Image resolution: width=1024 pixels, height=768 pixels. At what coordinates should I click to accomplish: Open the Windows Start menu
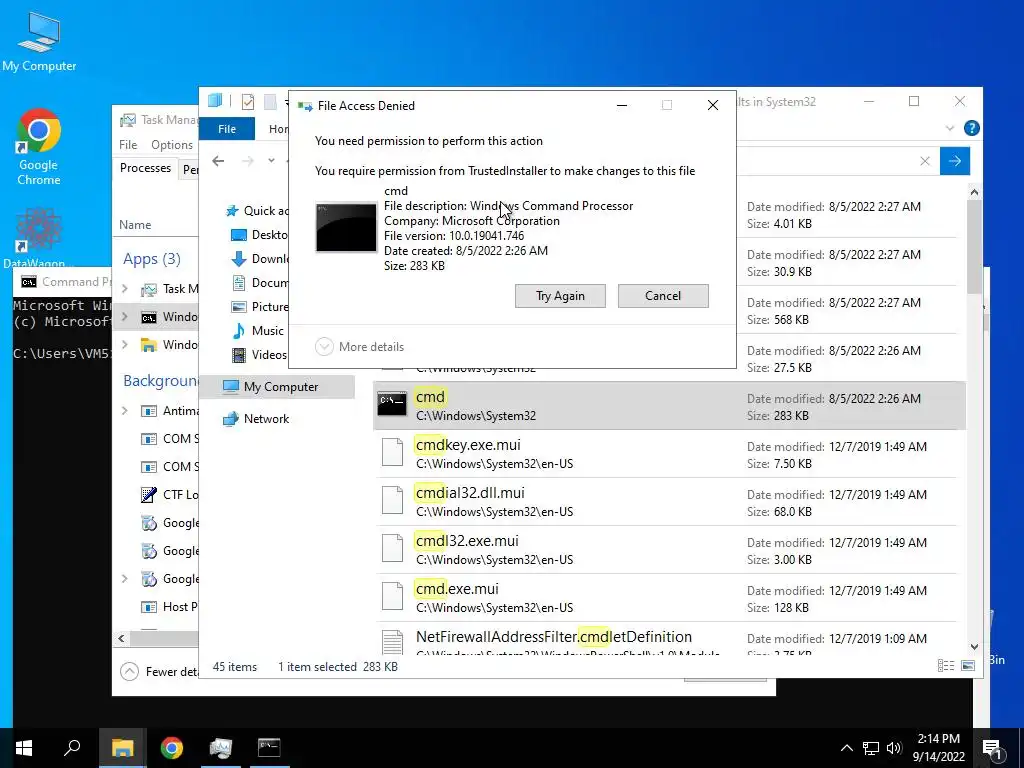(24, 748)
